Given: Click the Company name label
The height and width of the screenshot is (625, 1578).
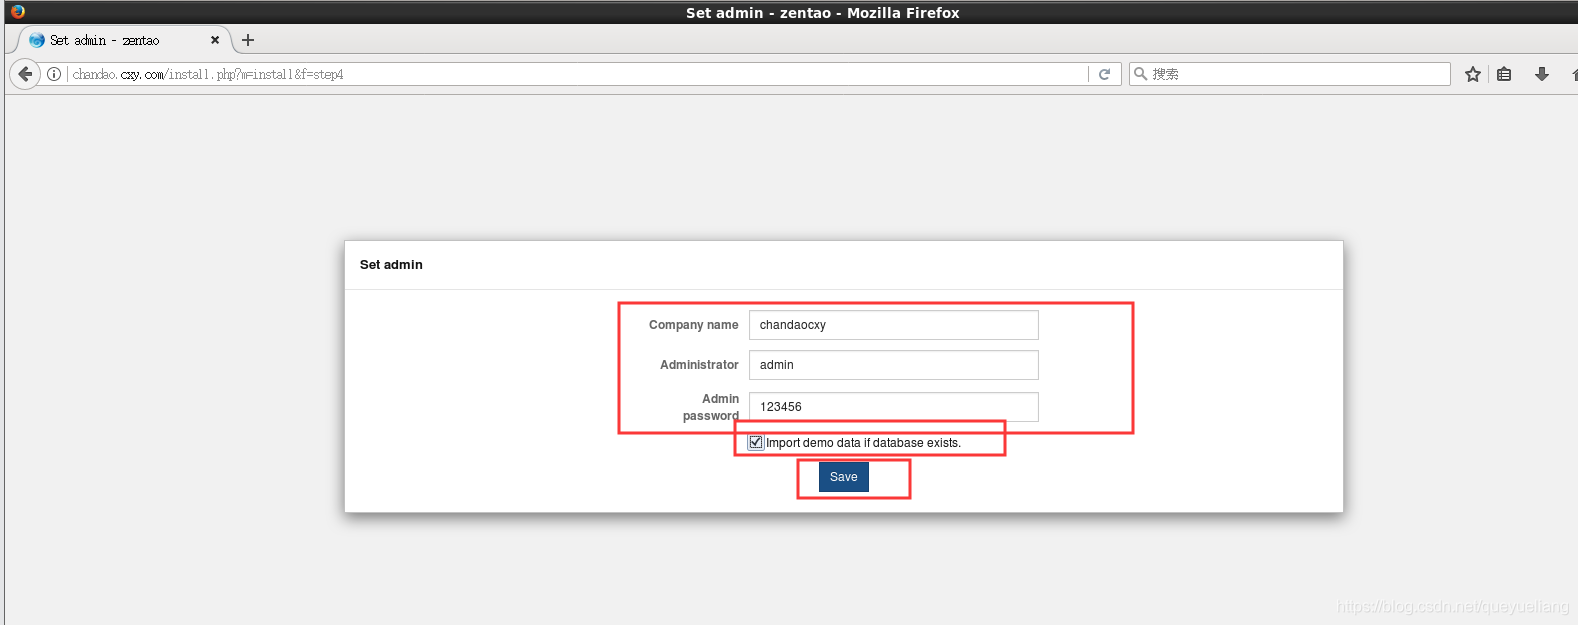Looking at the screenshot, I should point(693,325).
